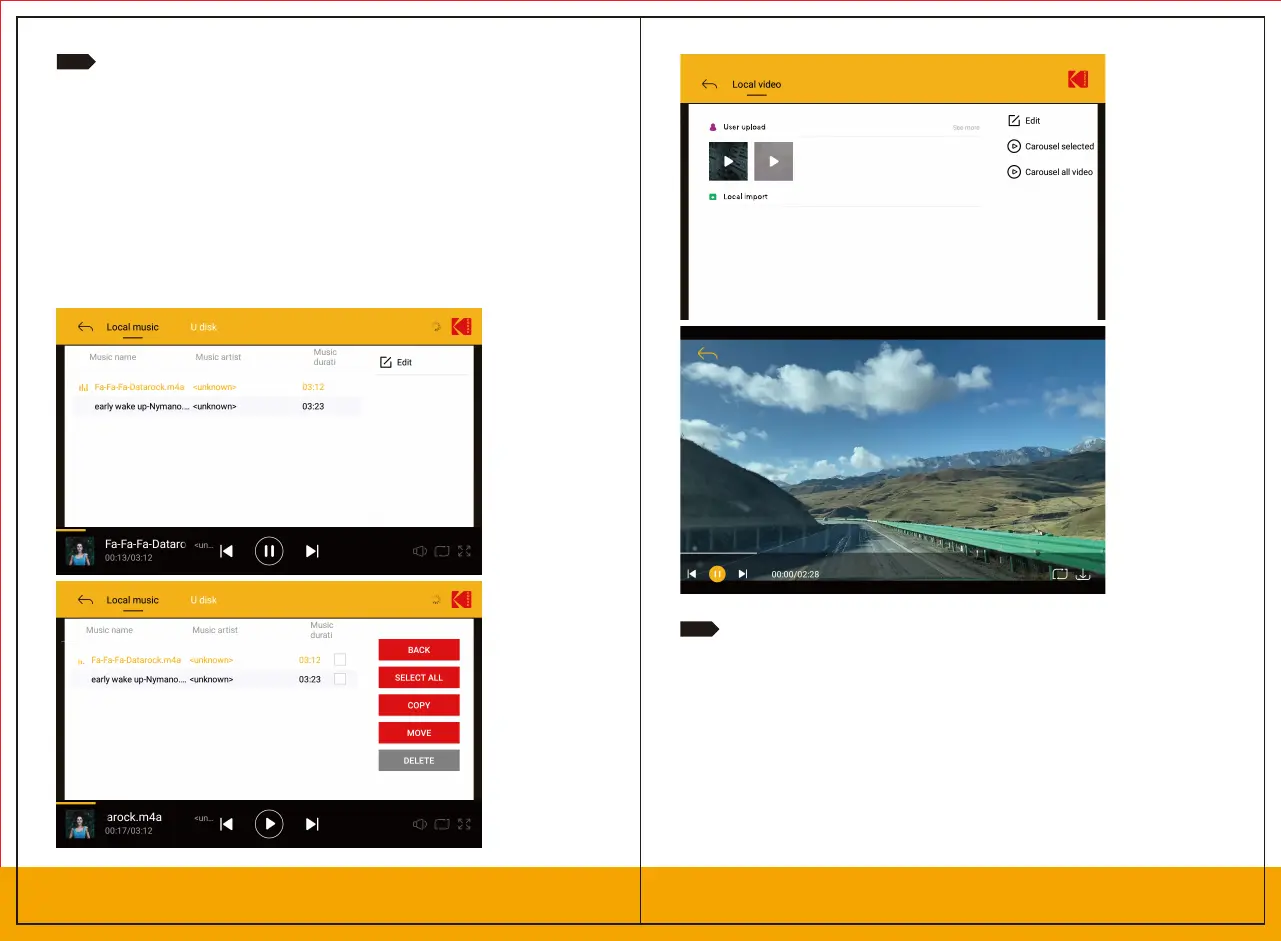Click the Edit icon on Local video screen

pyautogui.click(x=1014, y=121)
